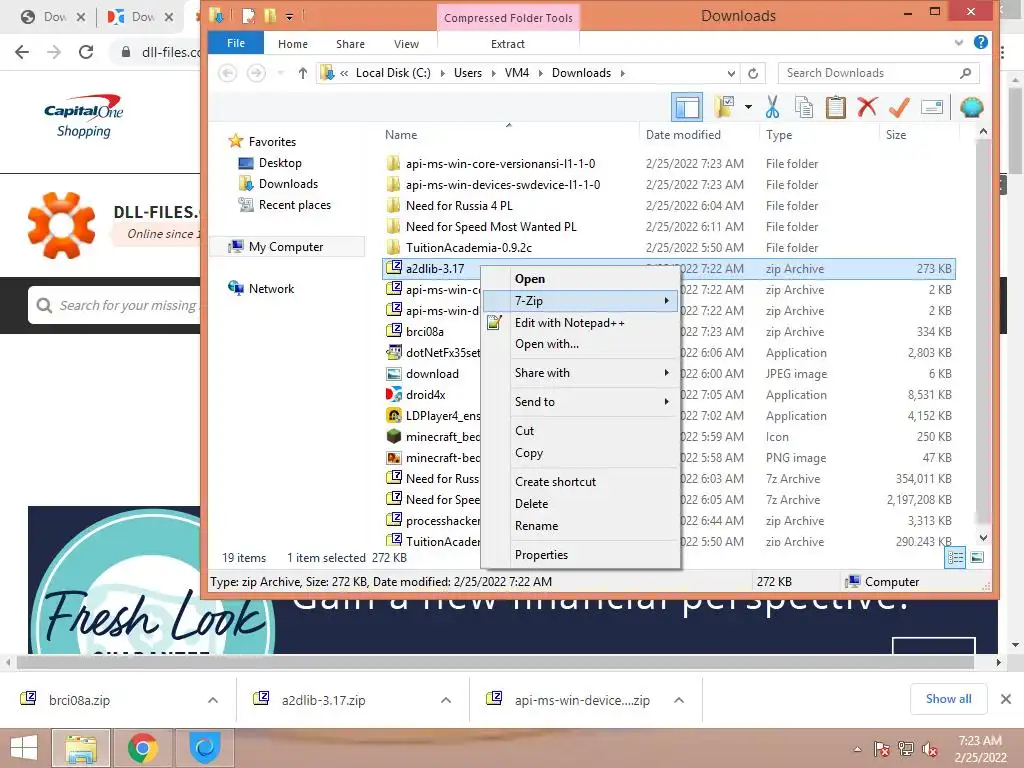This screenshot has height=768, width=1024.
Task: Click the teal shell settings icon
Action: point(971,107)
